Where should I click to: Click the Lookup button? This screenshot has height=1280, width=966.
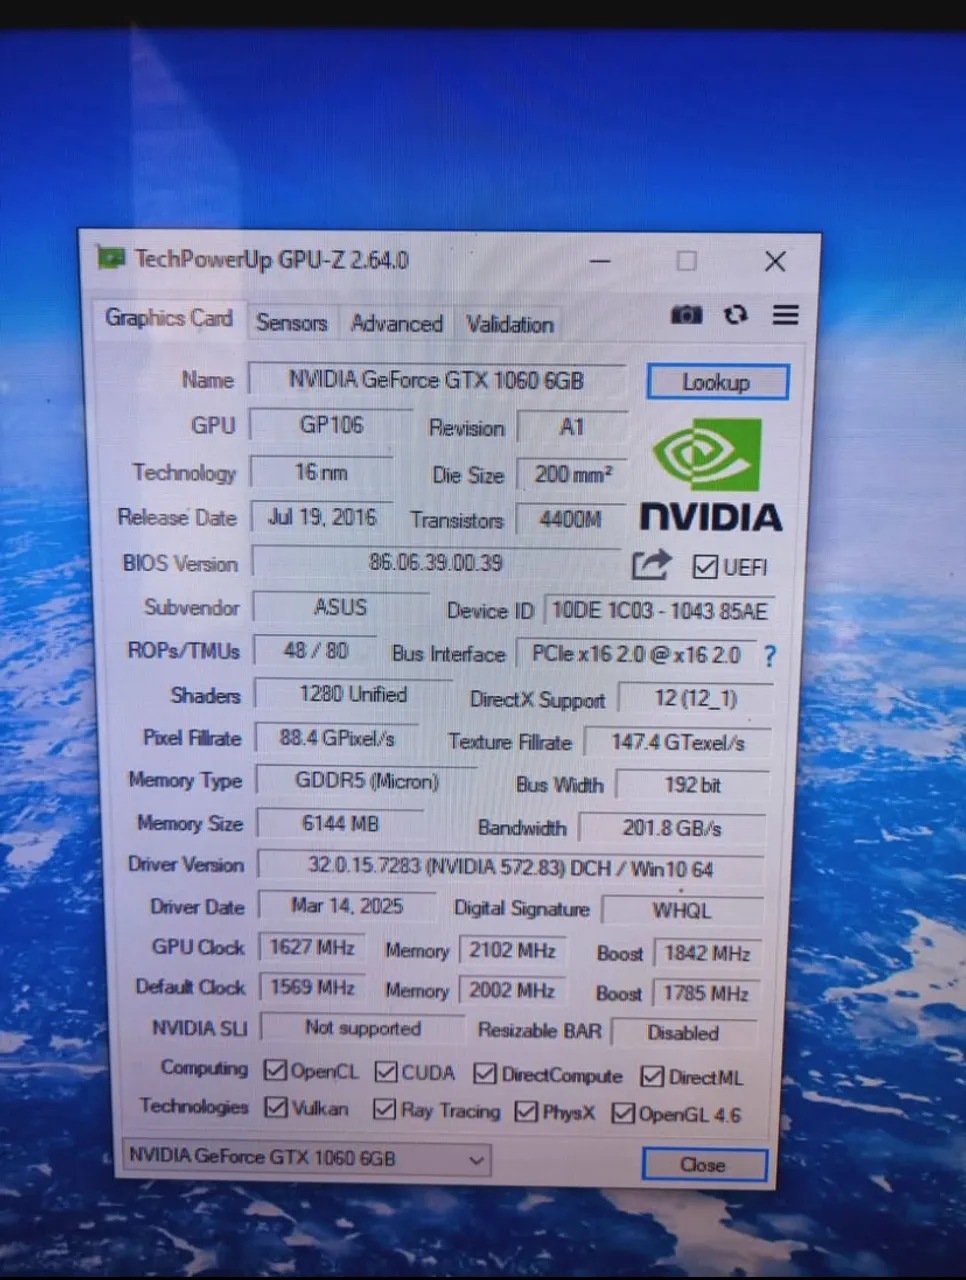tap(717, 382)
